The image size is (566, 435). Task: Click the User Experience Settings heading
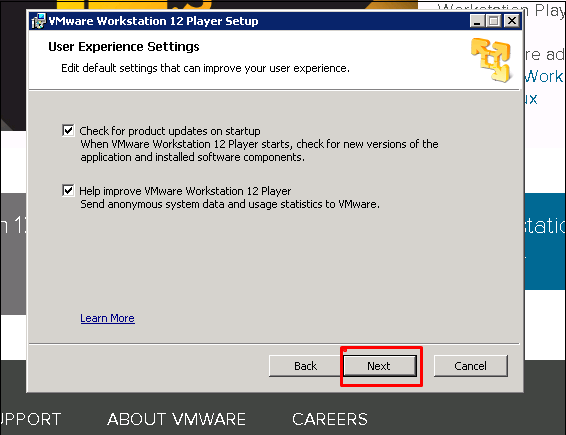coord(124,47)
